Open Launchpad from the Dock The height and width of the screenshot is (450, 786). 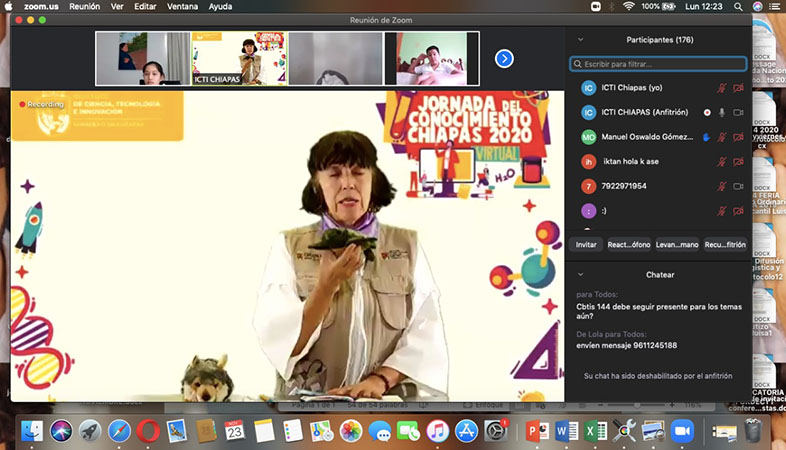(90, 431)
